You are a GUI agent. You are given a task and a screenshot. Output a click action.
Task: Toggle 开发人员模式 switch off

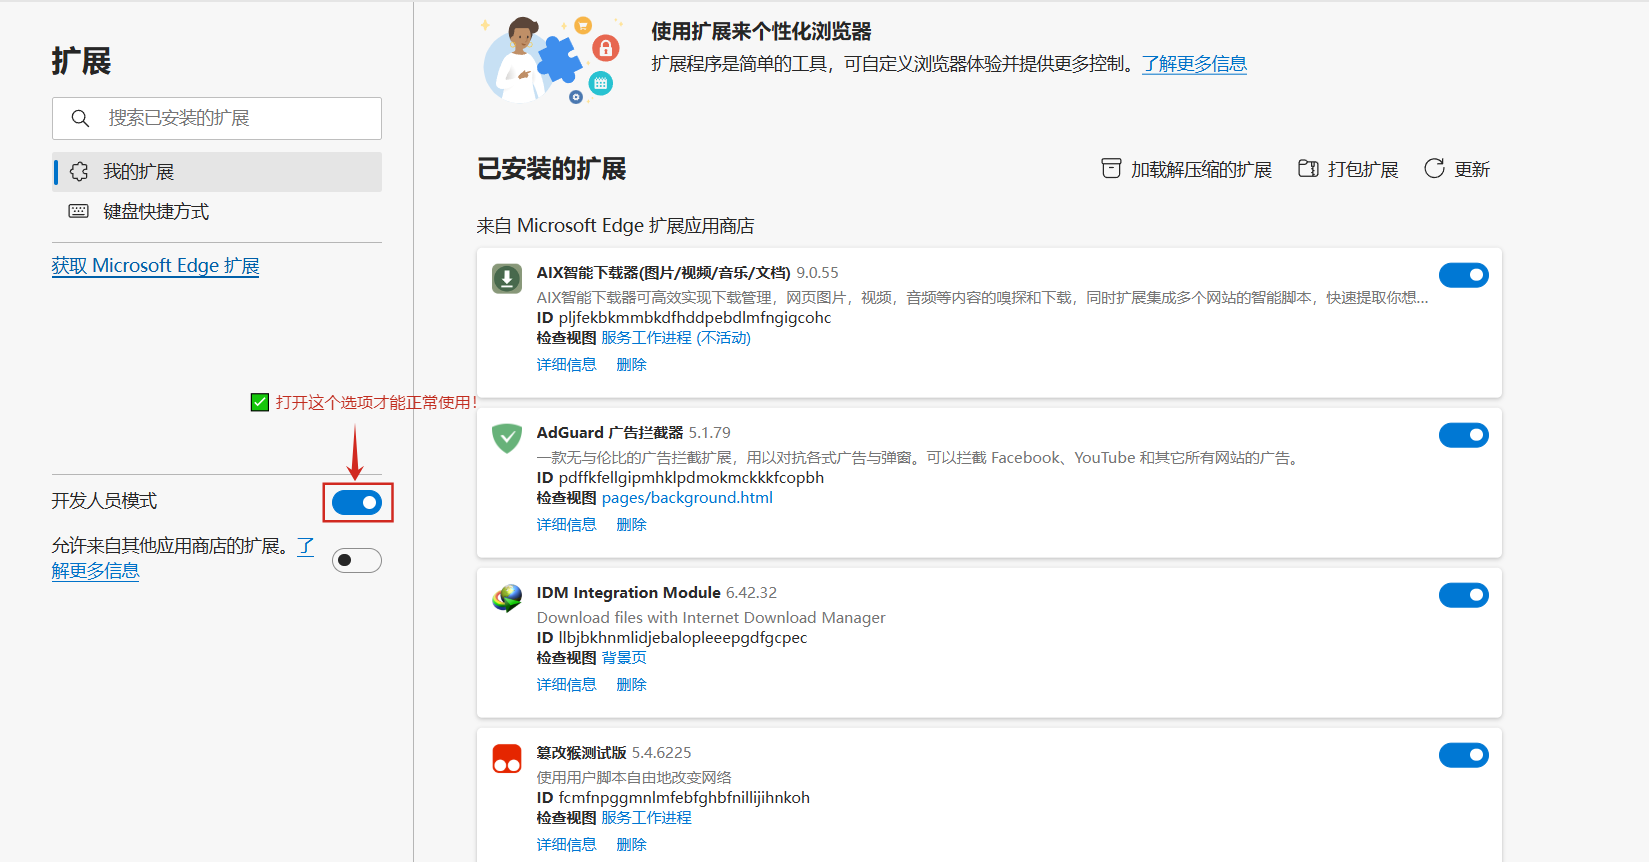[357, 502]
